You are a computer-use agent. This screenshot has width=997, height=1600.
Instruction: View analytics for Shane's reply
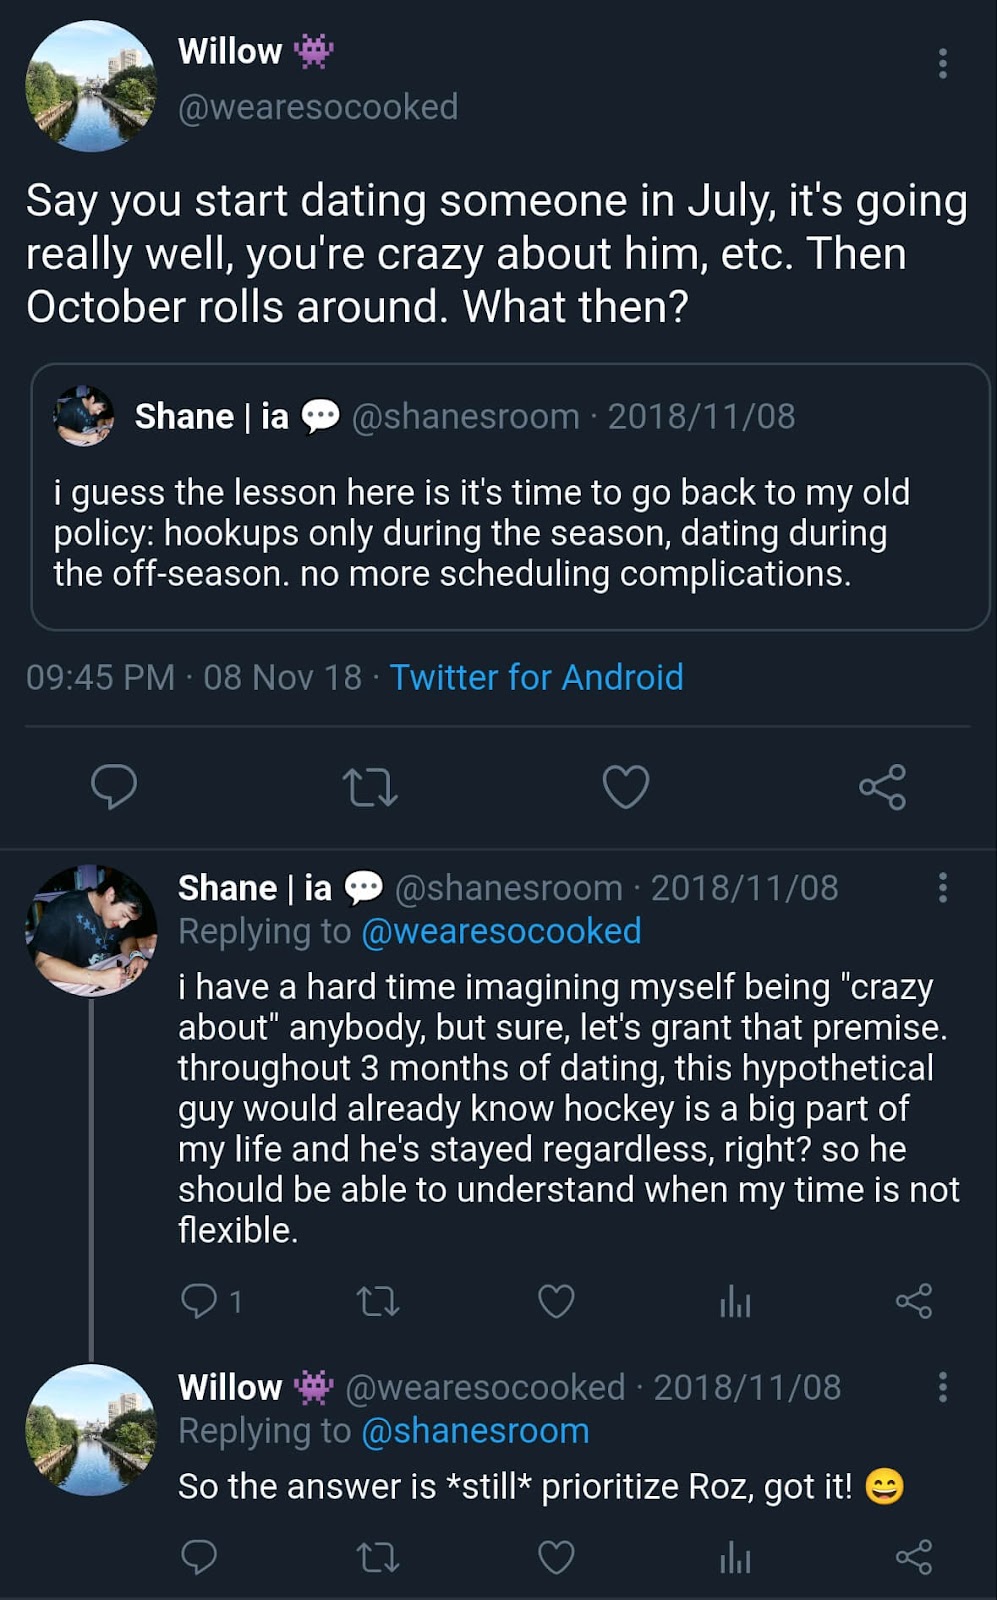(x=735, y=1301)
